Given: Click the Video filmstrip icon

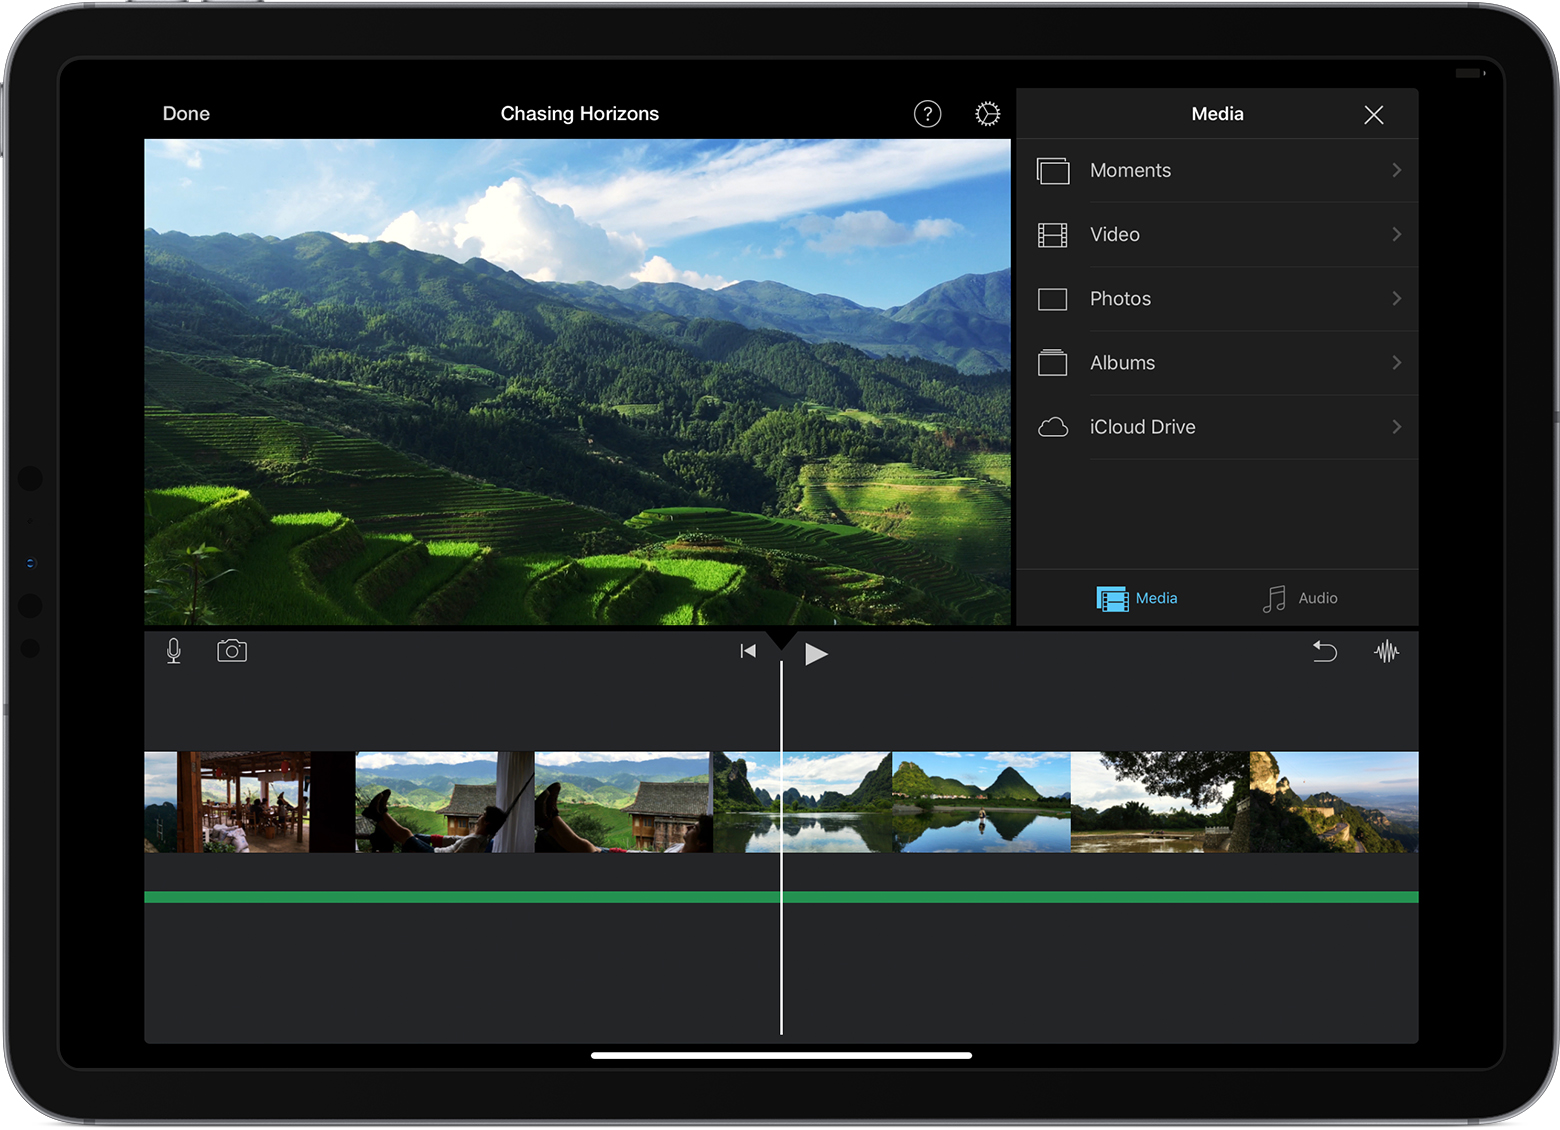Looking at the screenshot, I should 1053,235.
